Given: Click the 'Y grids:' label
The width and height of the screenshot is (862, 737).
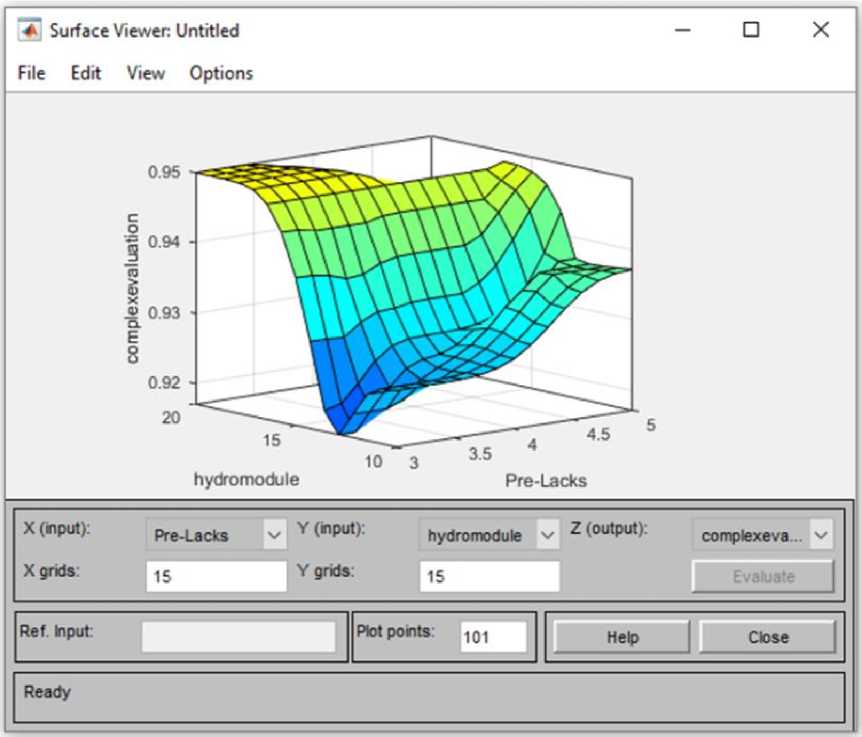Looking at the screenshot, I should [325, 571].
